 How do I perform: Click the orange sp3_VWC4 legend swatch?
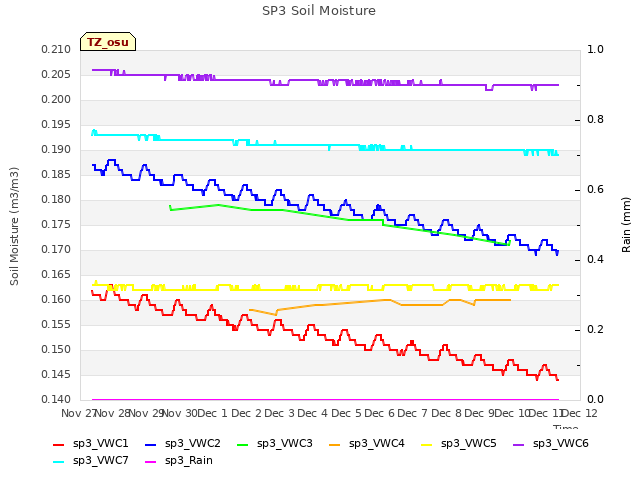[x=335, y=444]
